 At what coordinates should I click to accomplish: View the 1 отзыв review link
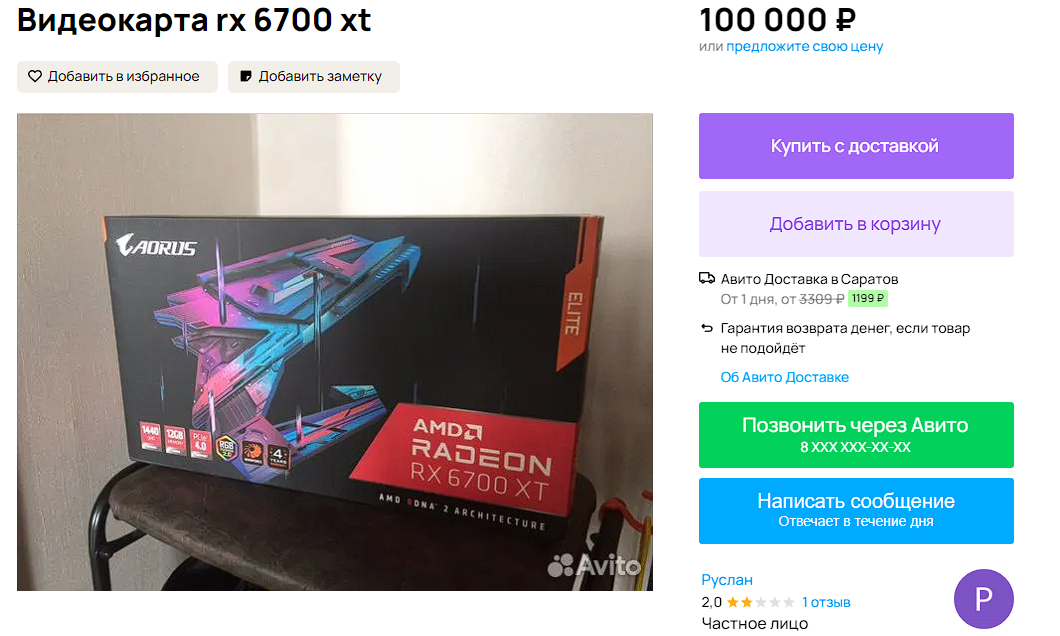coord(826,602)
